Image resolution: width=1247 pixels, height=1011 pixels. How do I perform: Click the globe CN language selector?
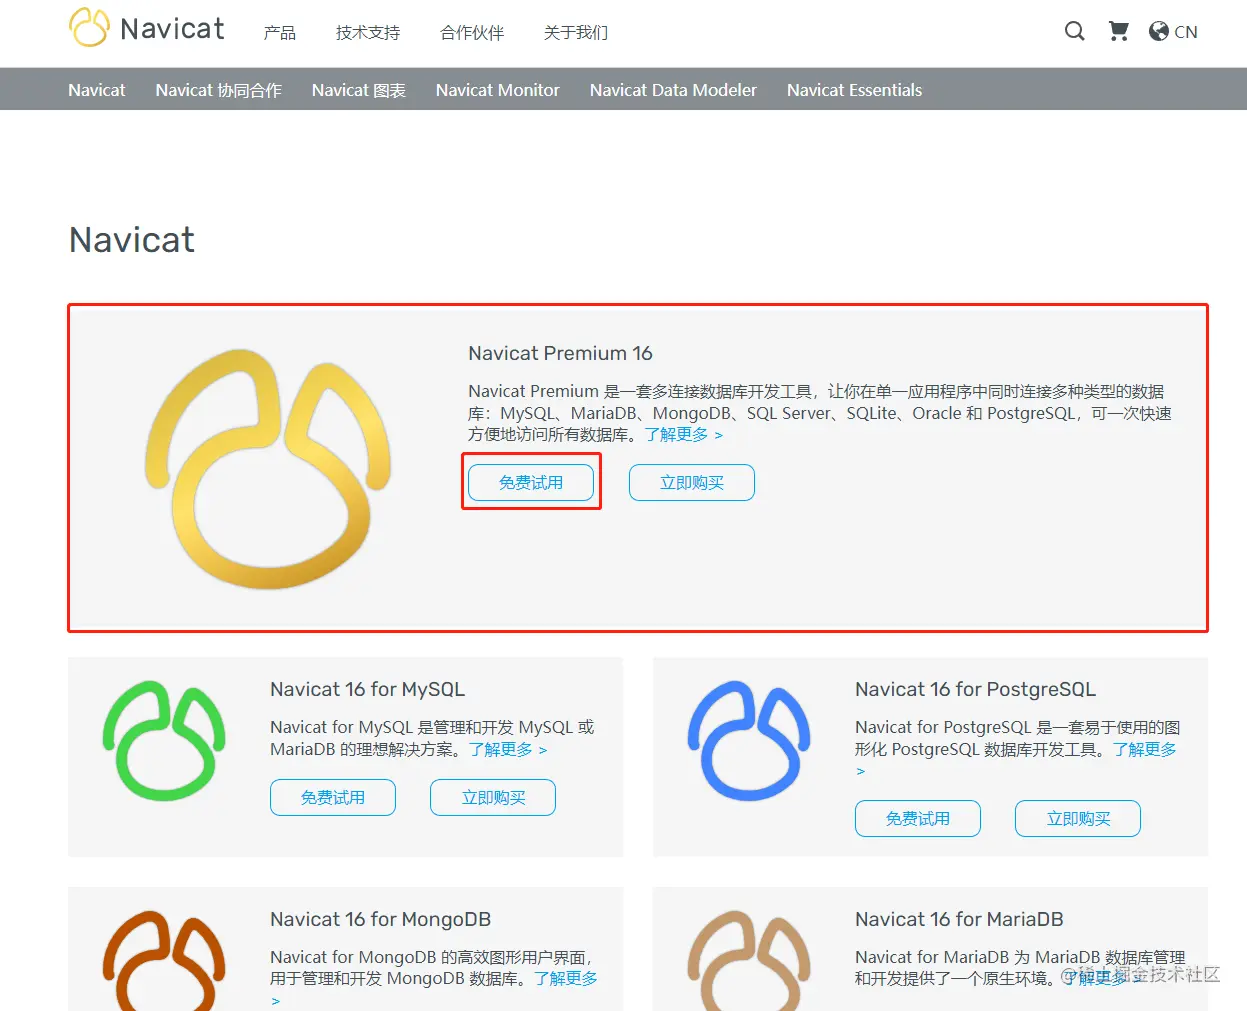(x=1173, y=31)
